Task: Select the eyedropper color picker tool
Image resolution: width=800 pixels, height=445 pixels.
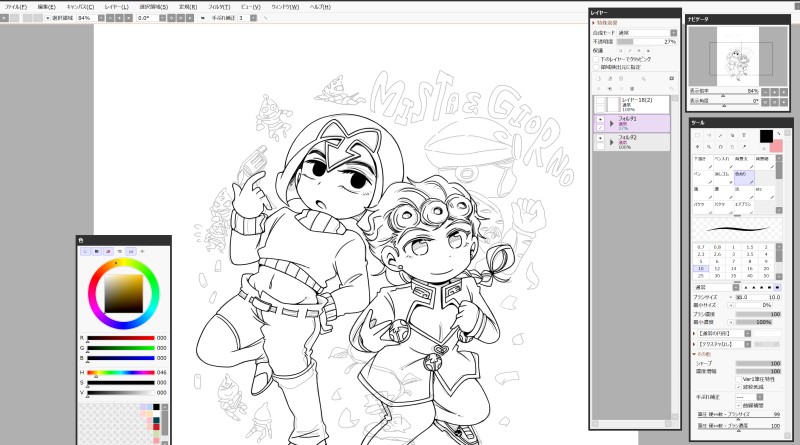Action: click(744, 146)
